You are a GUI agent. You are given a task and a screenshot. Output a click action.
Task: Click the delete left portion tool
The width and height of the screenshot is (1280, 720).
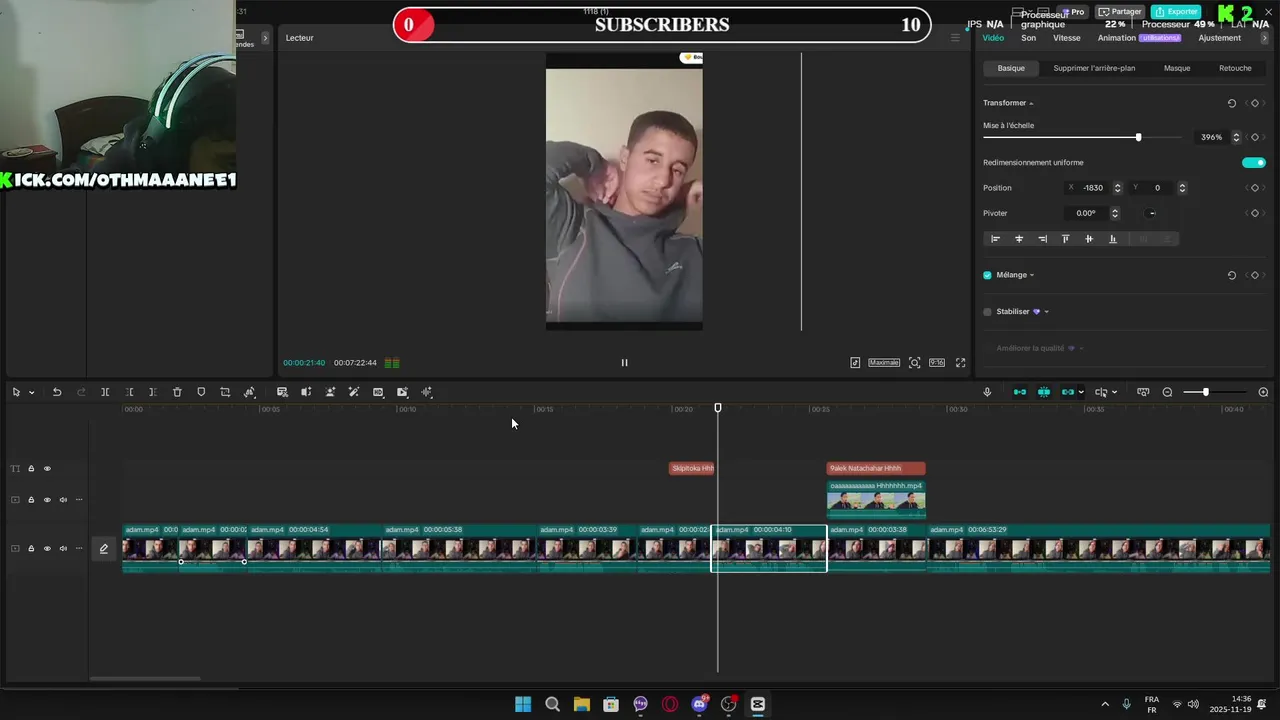(x=130, y=392)
